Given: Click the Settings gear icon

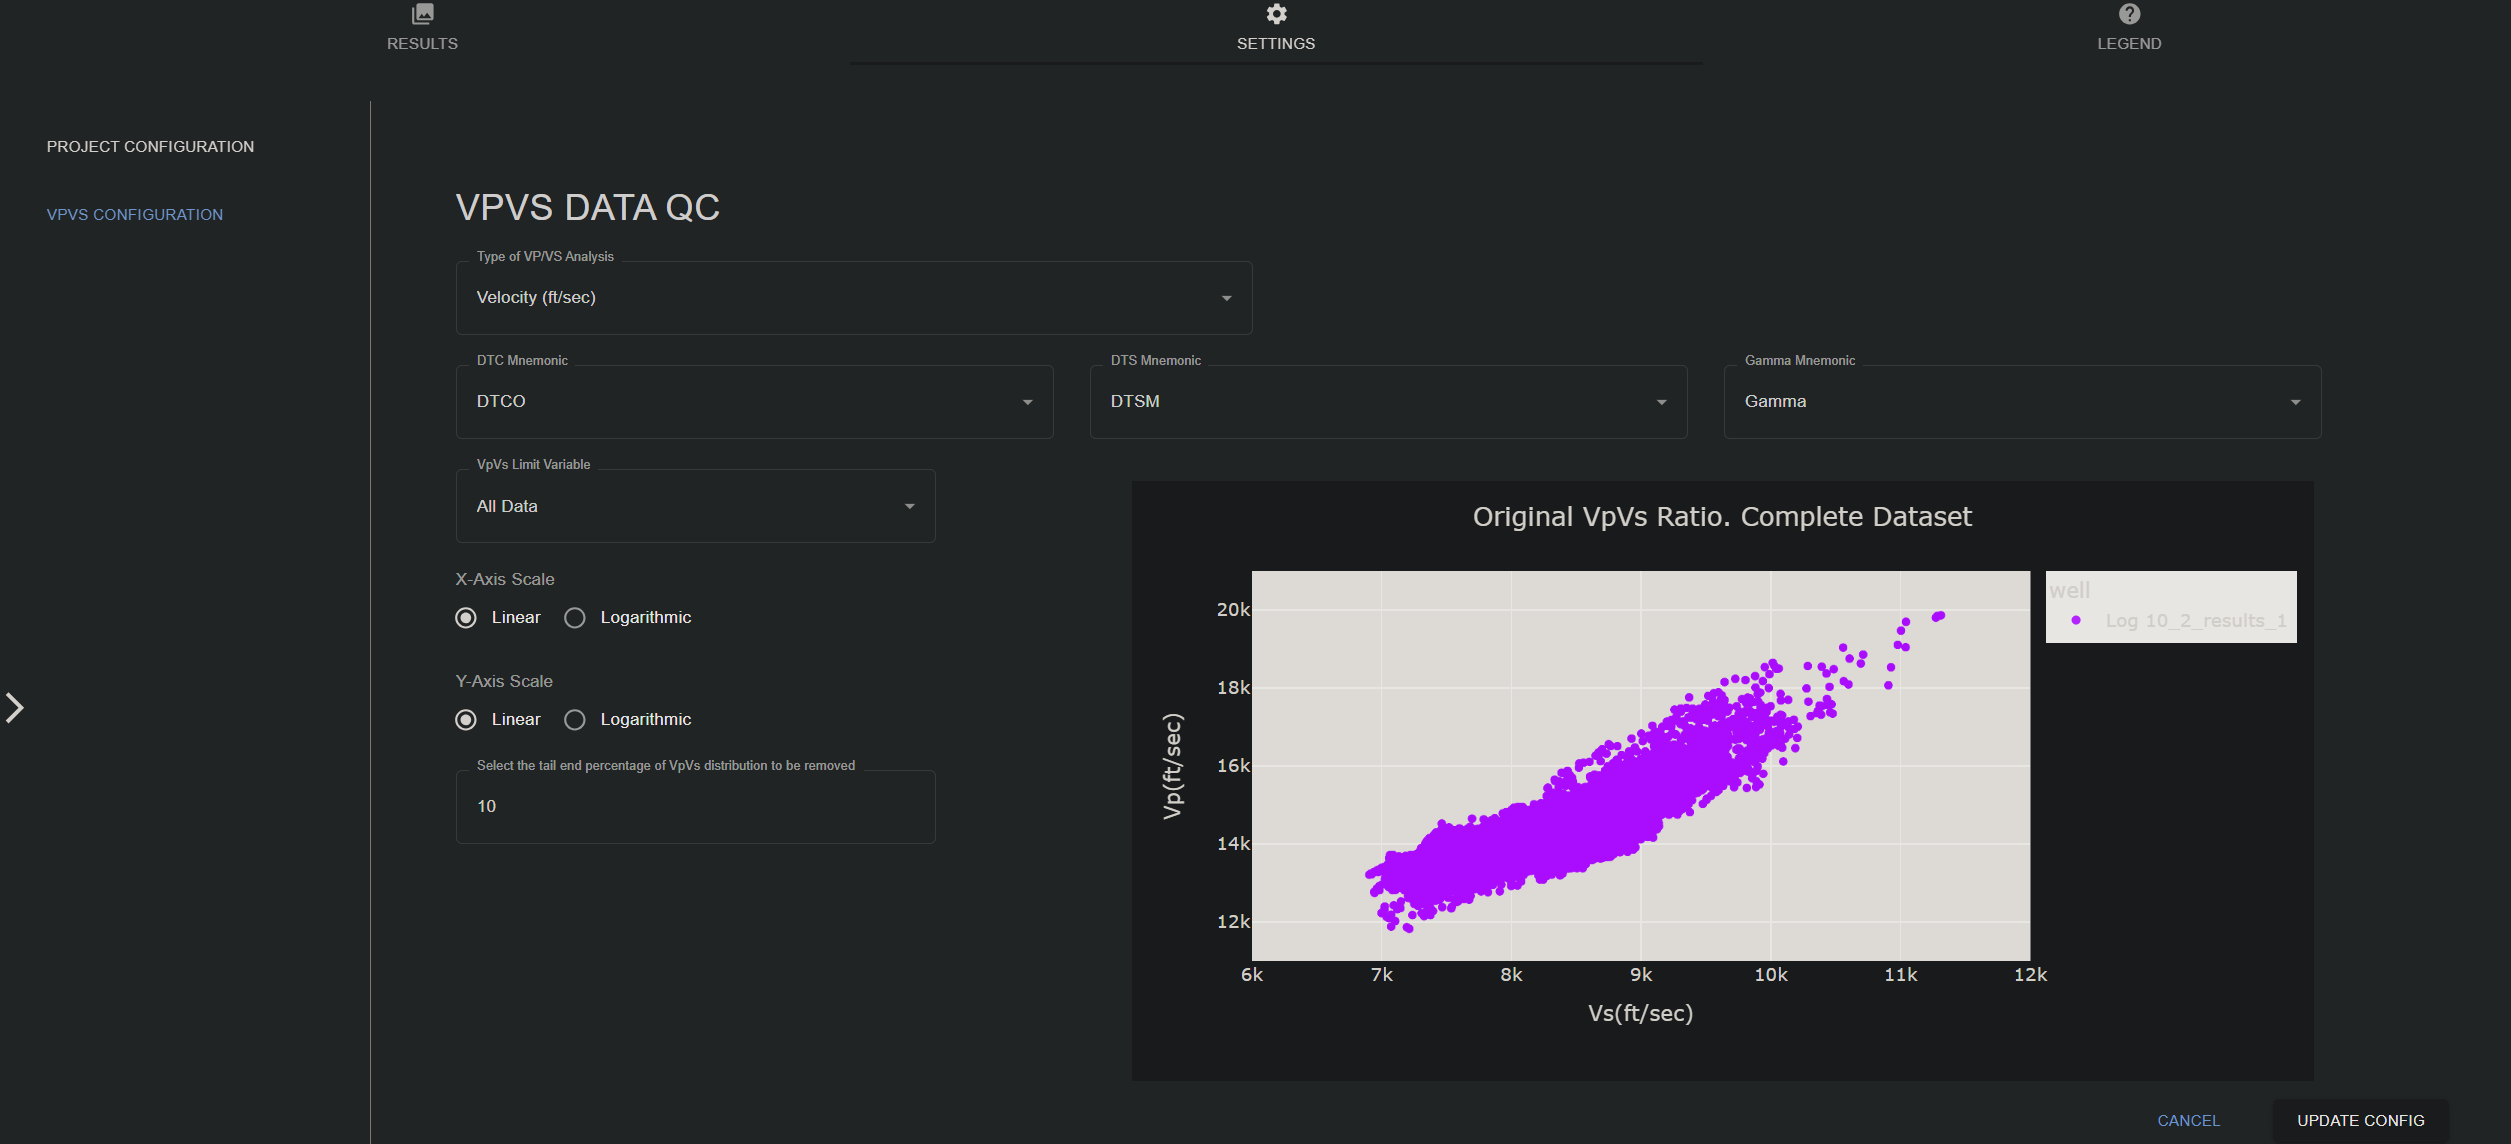Looking at the screenshot, I should click(x=1275, y=14).
